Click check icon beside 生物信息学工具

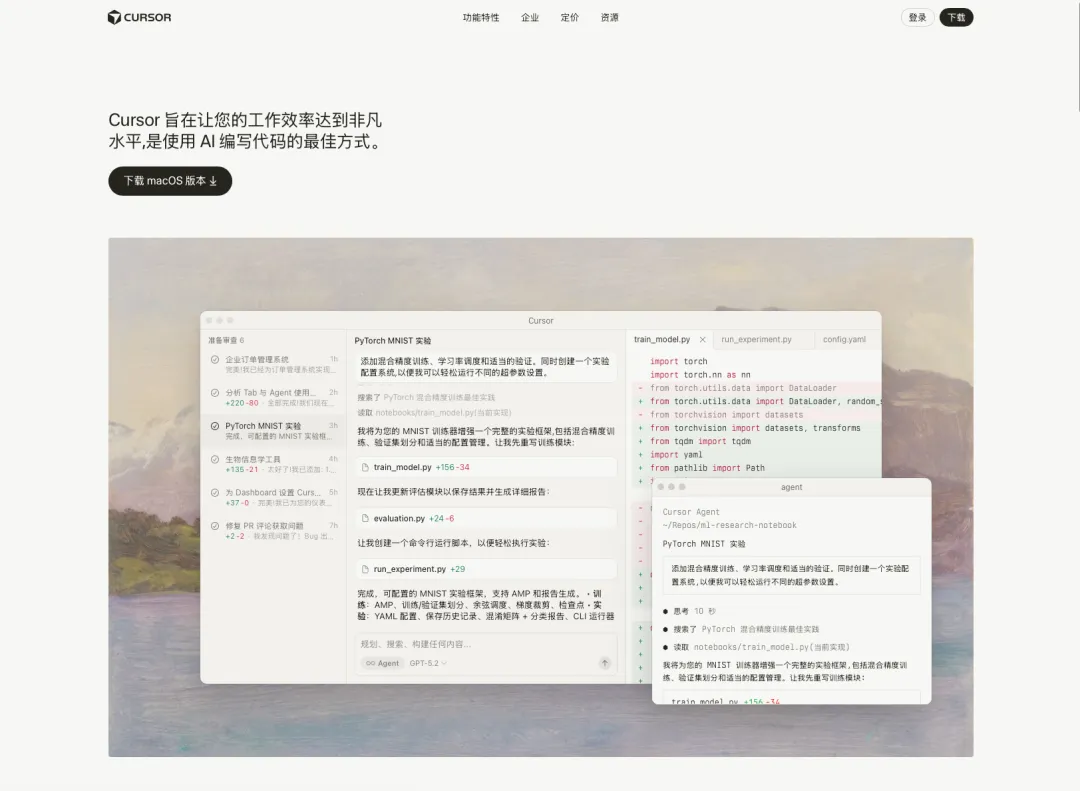pos(215,460)
